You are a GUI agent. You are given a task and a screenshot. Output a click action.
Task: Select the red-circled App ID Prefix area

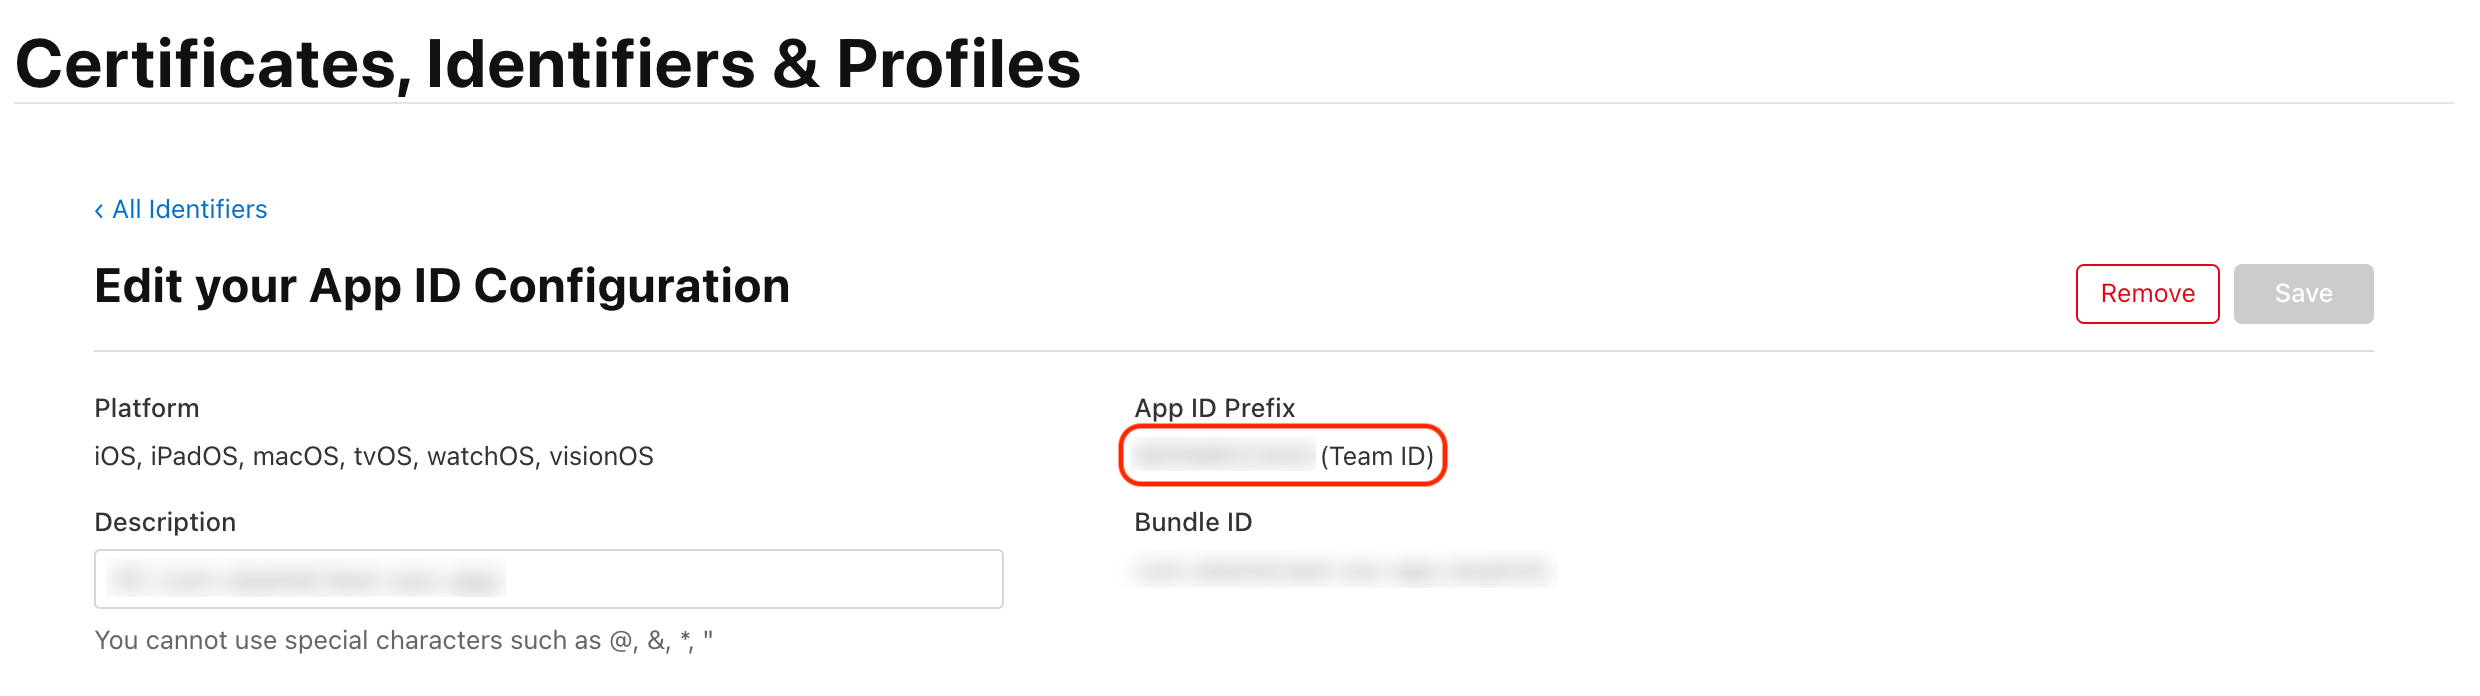coord(1282,456)
